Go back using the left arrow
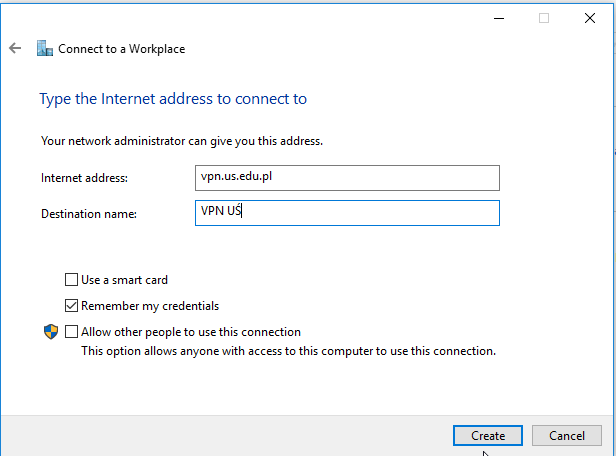This screenshot has height=456, width=616. click(15, 48)
